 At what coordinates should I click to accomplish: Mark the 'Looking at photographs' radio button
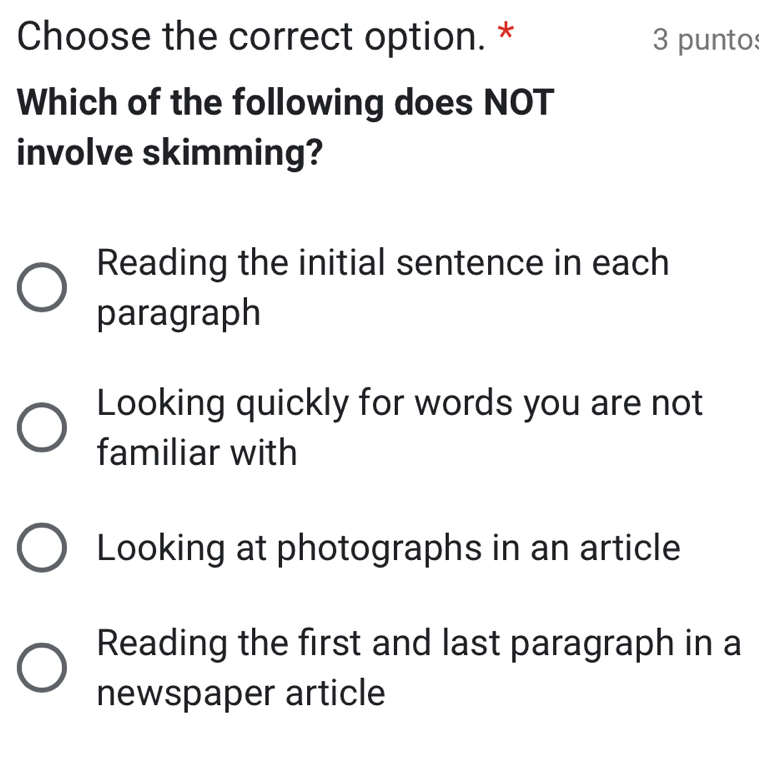pyautogui.click(x=42, y=549)
